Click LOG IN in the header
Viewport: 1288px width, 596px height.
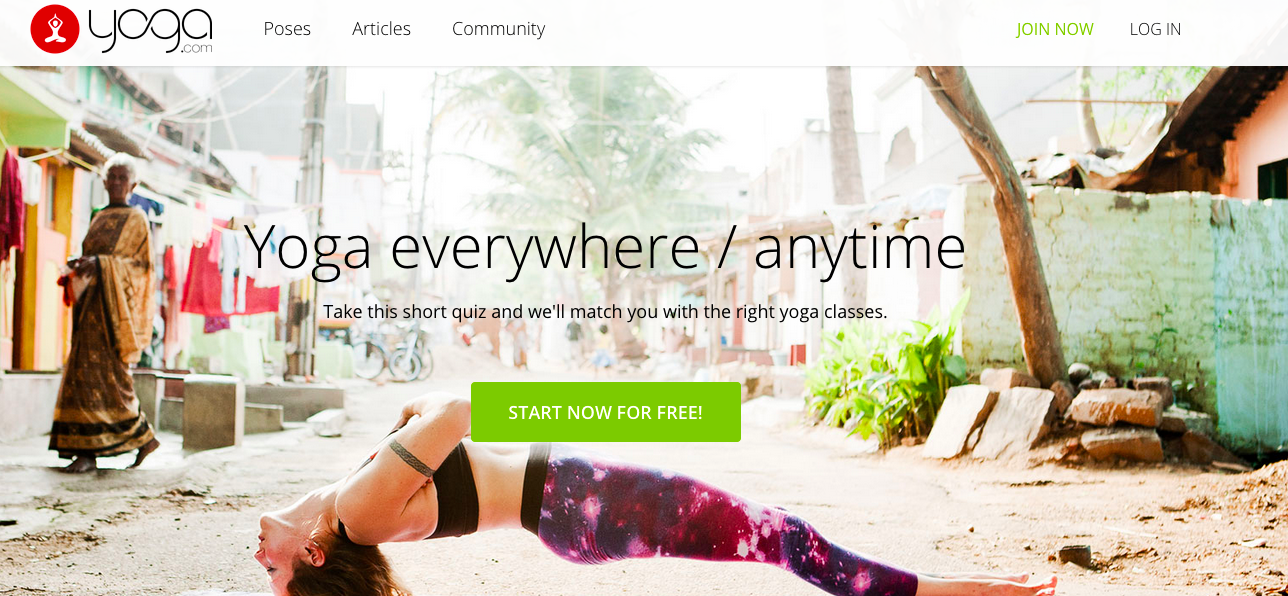(1155, 29)
